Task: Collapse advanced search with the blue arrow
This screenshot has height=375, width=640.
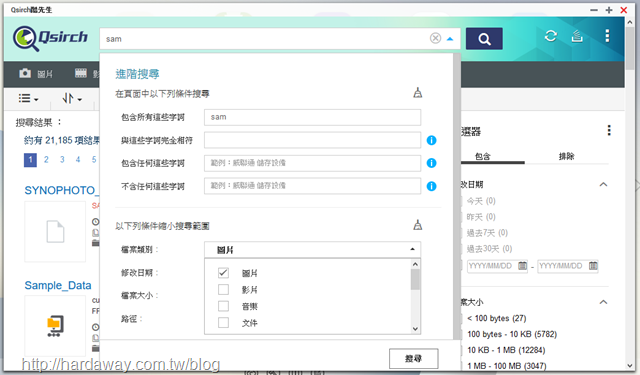Action: 450,39
